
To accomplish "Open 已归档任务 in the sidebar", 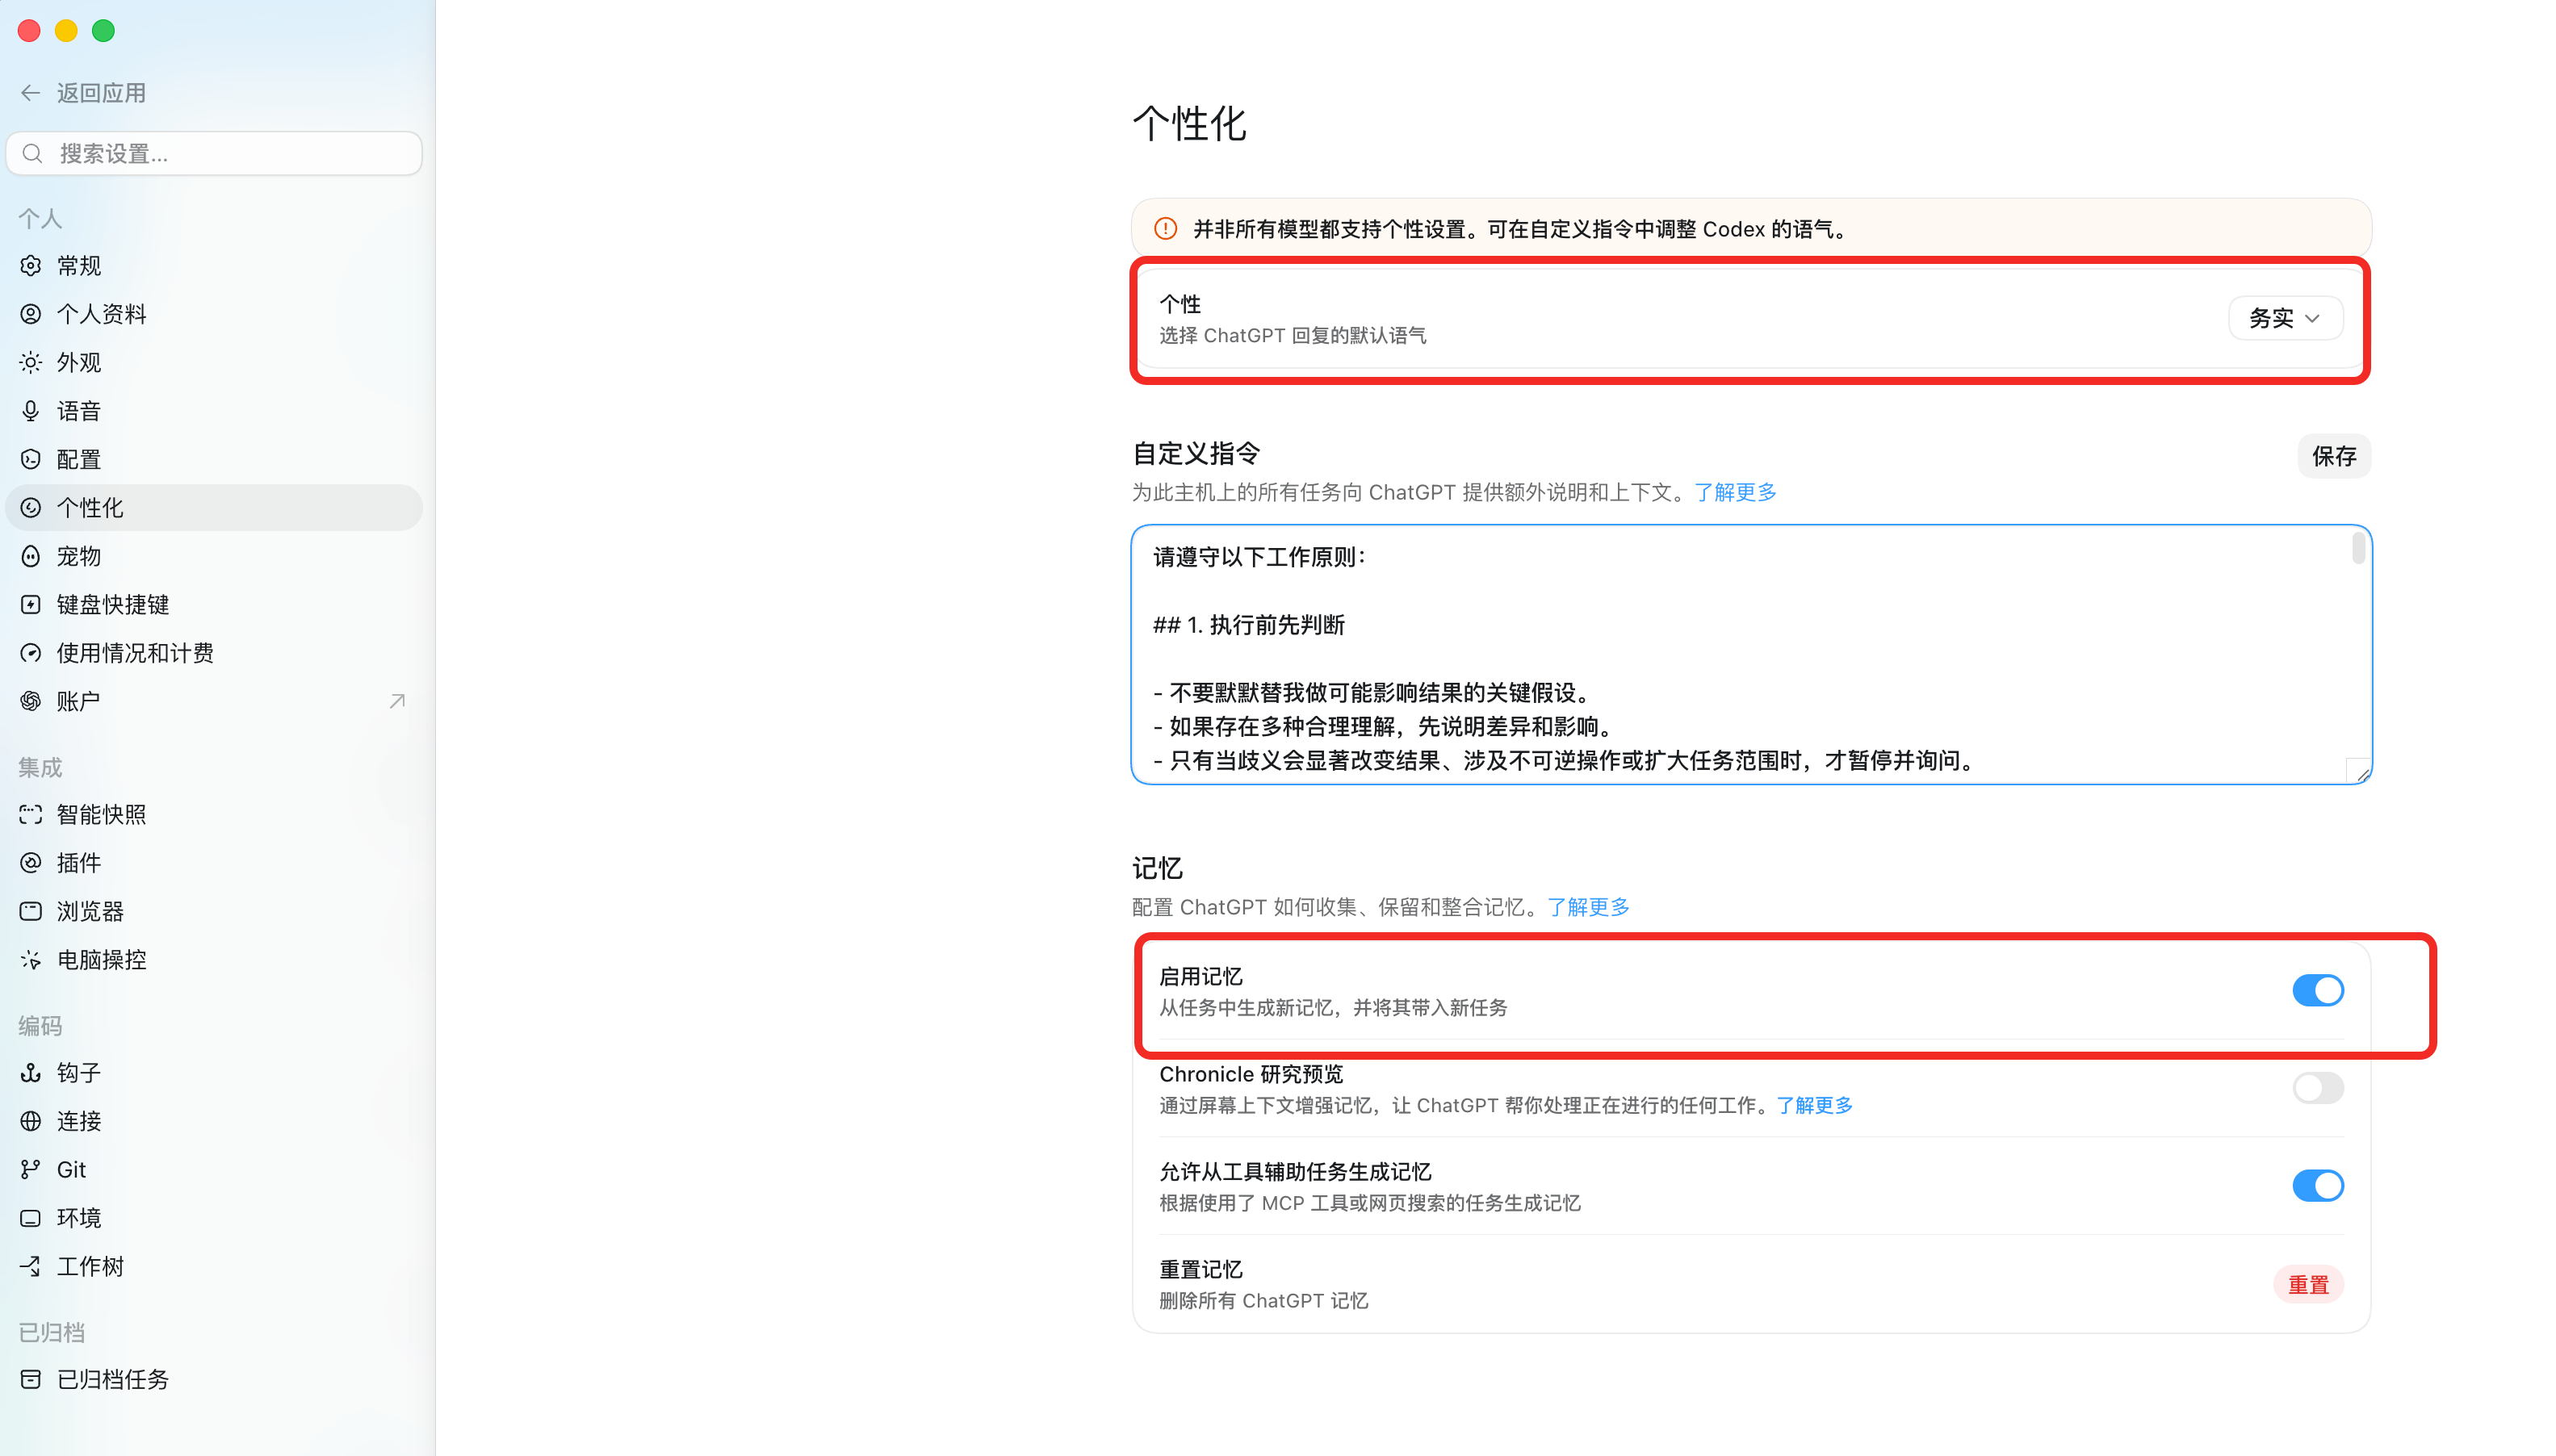I will 213,1380.
